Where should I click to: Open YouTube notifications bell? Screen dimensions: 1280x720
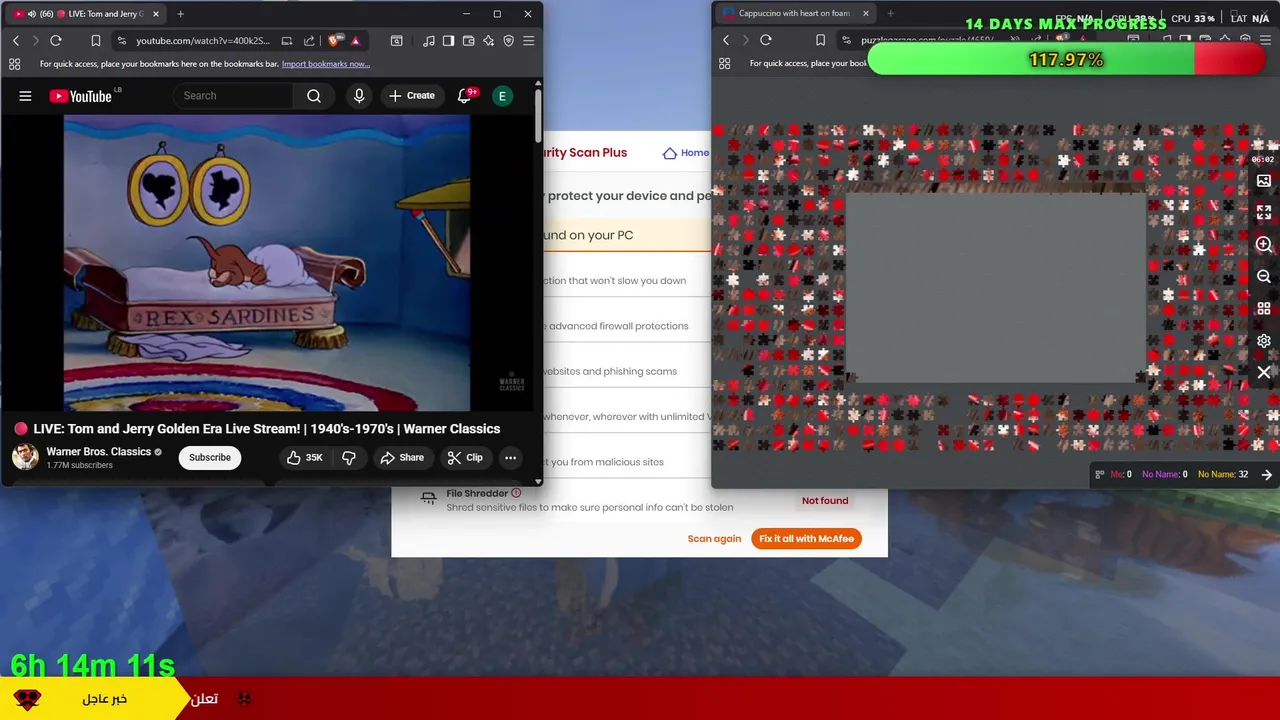coord(464,96)
